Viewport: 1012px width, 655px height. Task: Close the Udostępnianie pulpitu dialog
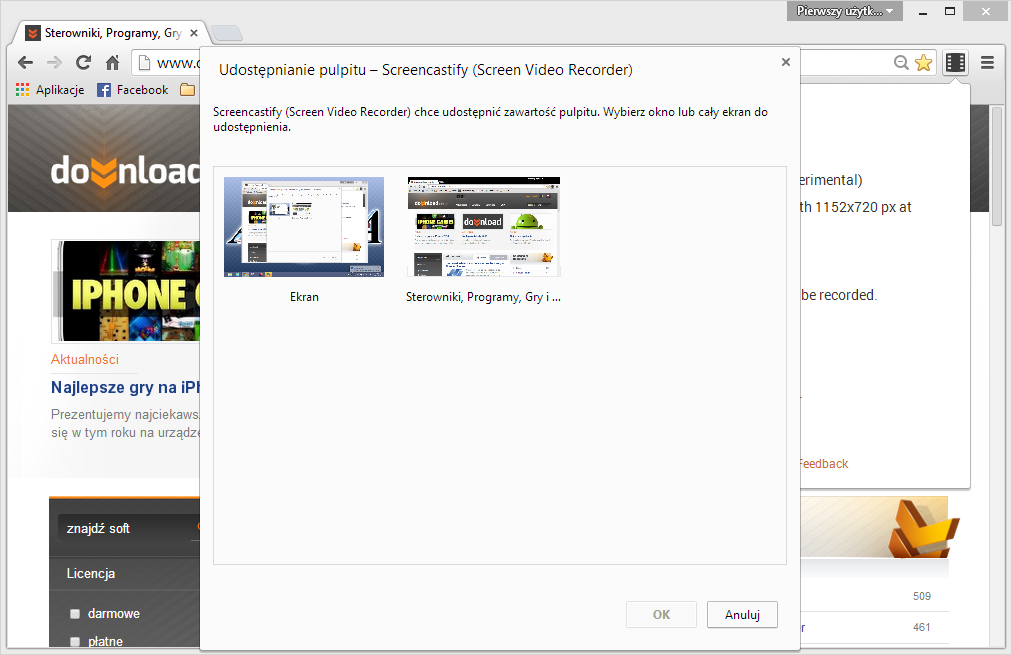[785, 62]
